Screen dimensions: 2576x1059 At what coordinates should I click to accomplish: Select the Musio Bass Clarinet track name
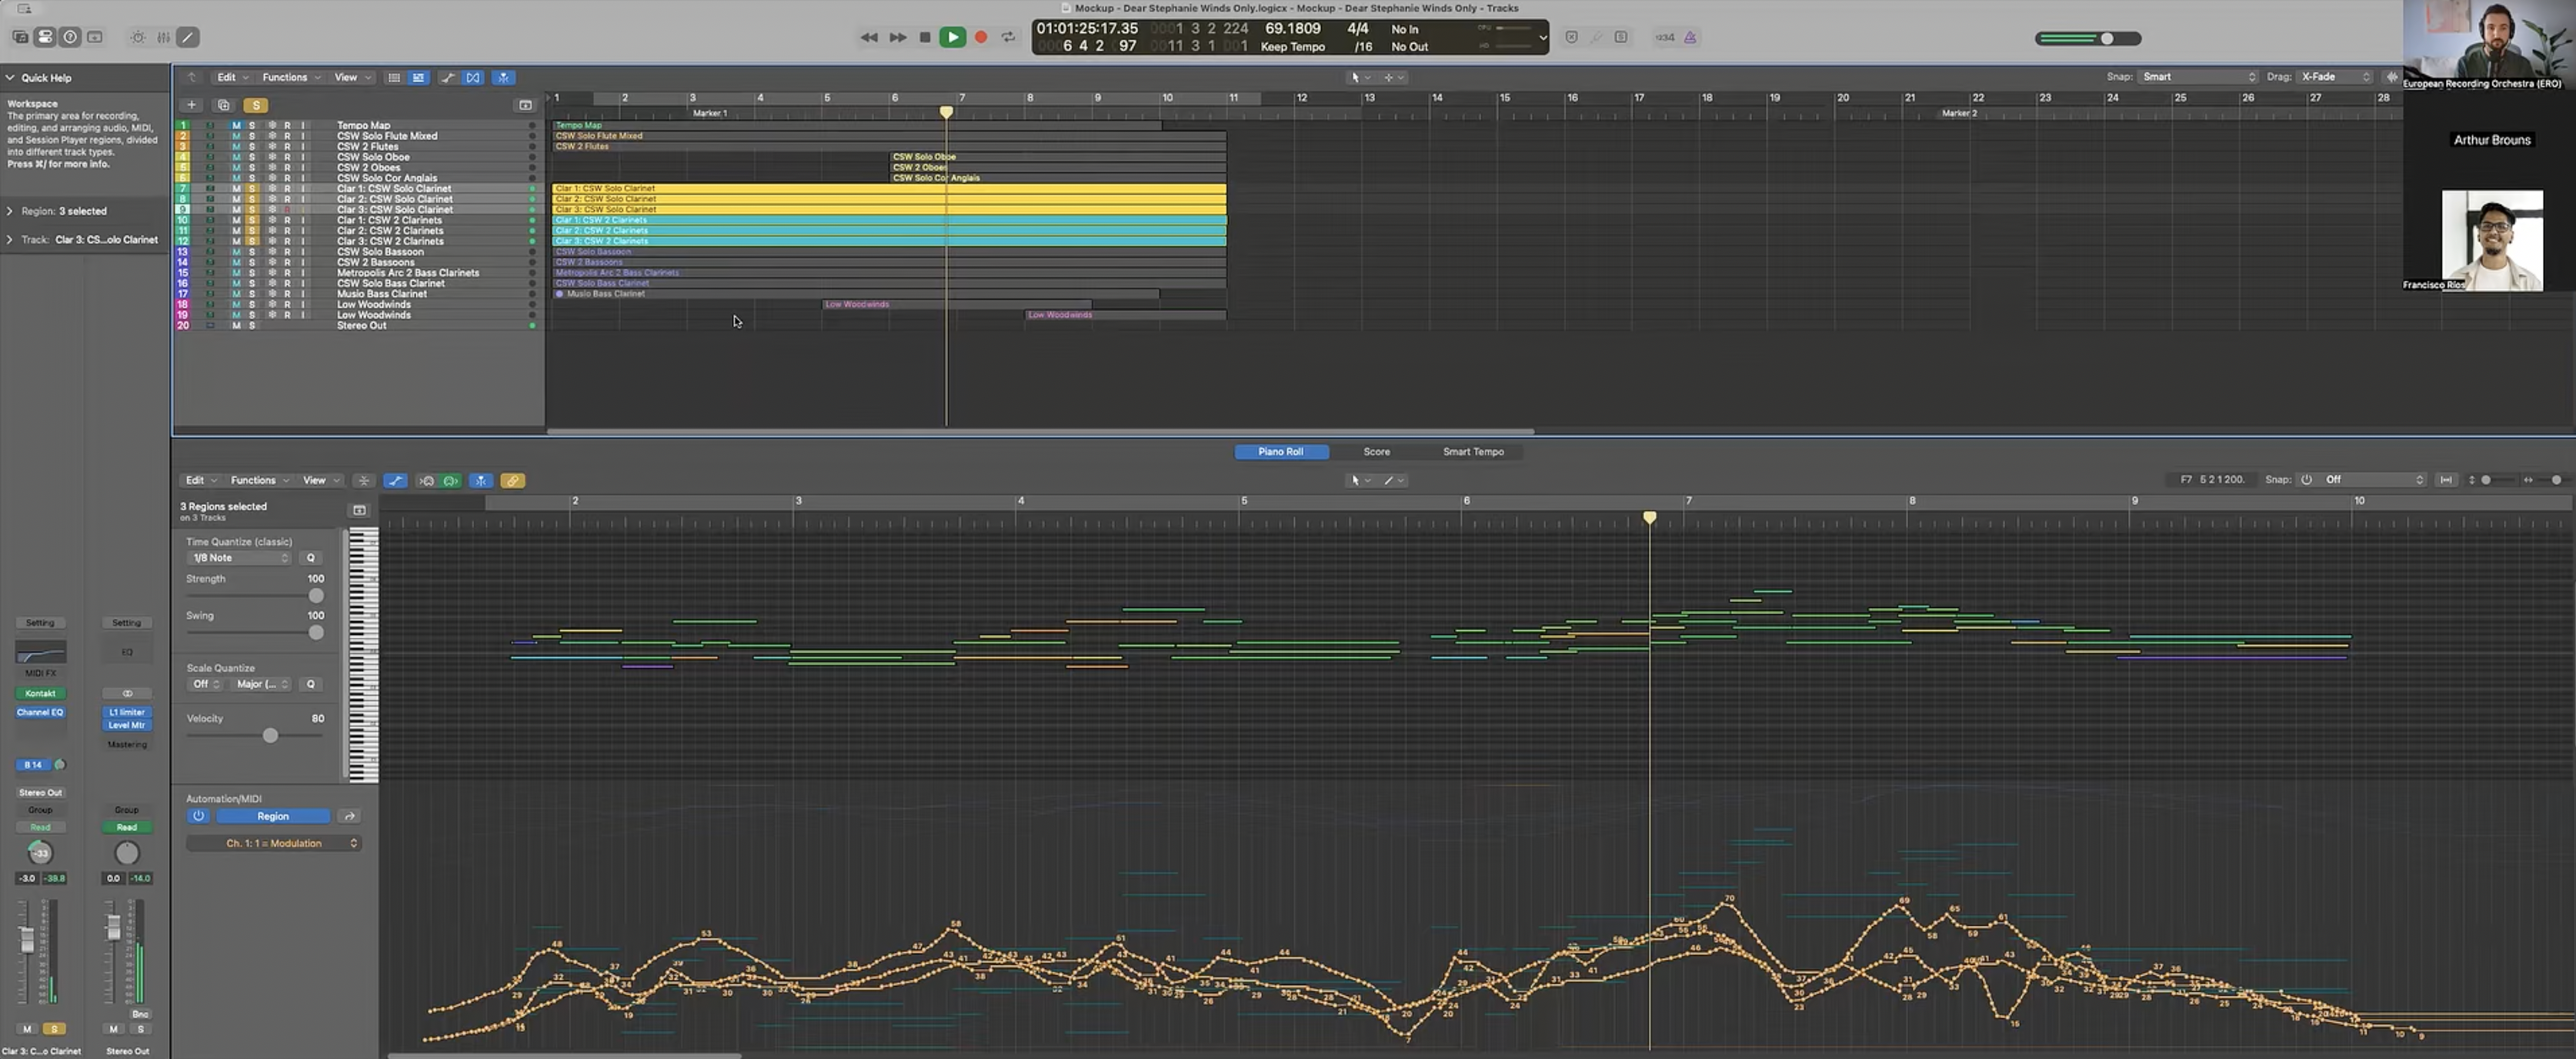point(382,293)
